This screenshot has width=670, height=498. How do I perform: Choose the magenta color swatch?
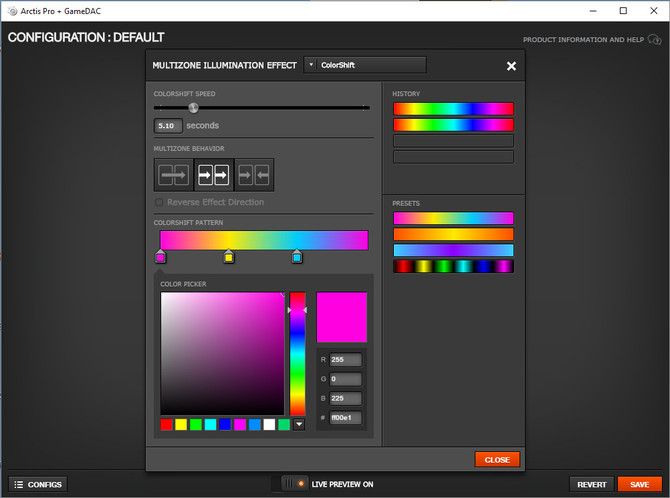click(240, 424)
